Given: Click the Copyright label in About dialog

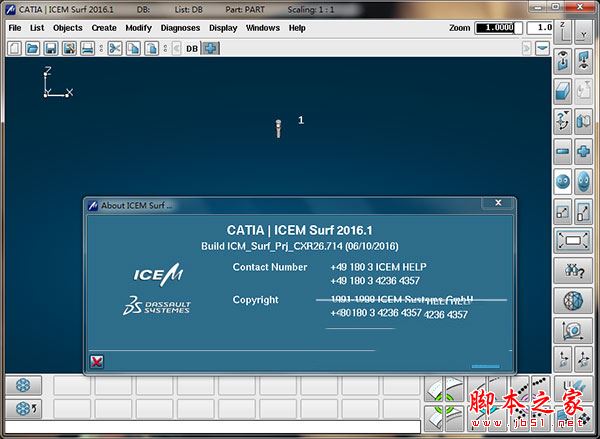Looking at the screenshot, I should coord(256,300).
